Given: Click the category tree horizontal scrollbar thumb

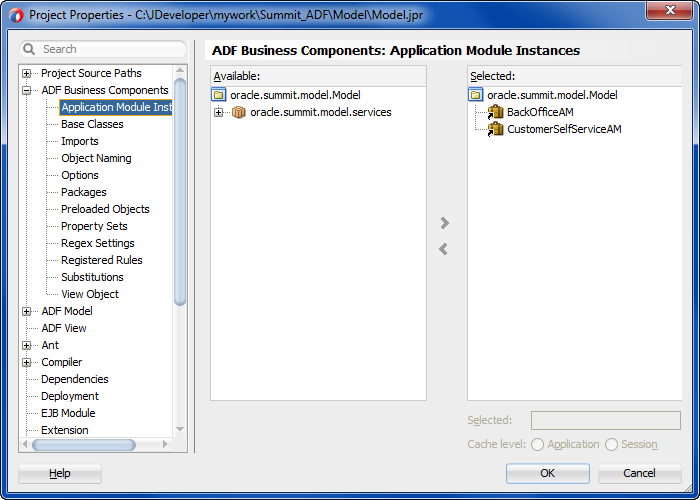Looking at the screenshot, I should pyautogui.click(x=84, y=445).
